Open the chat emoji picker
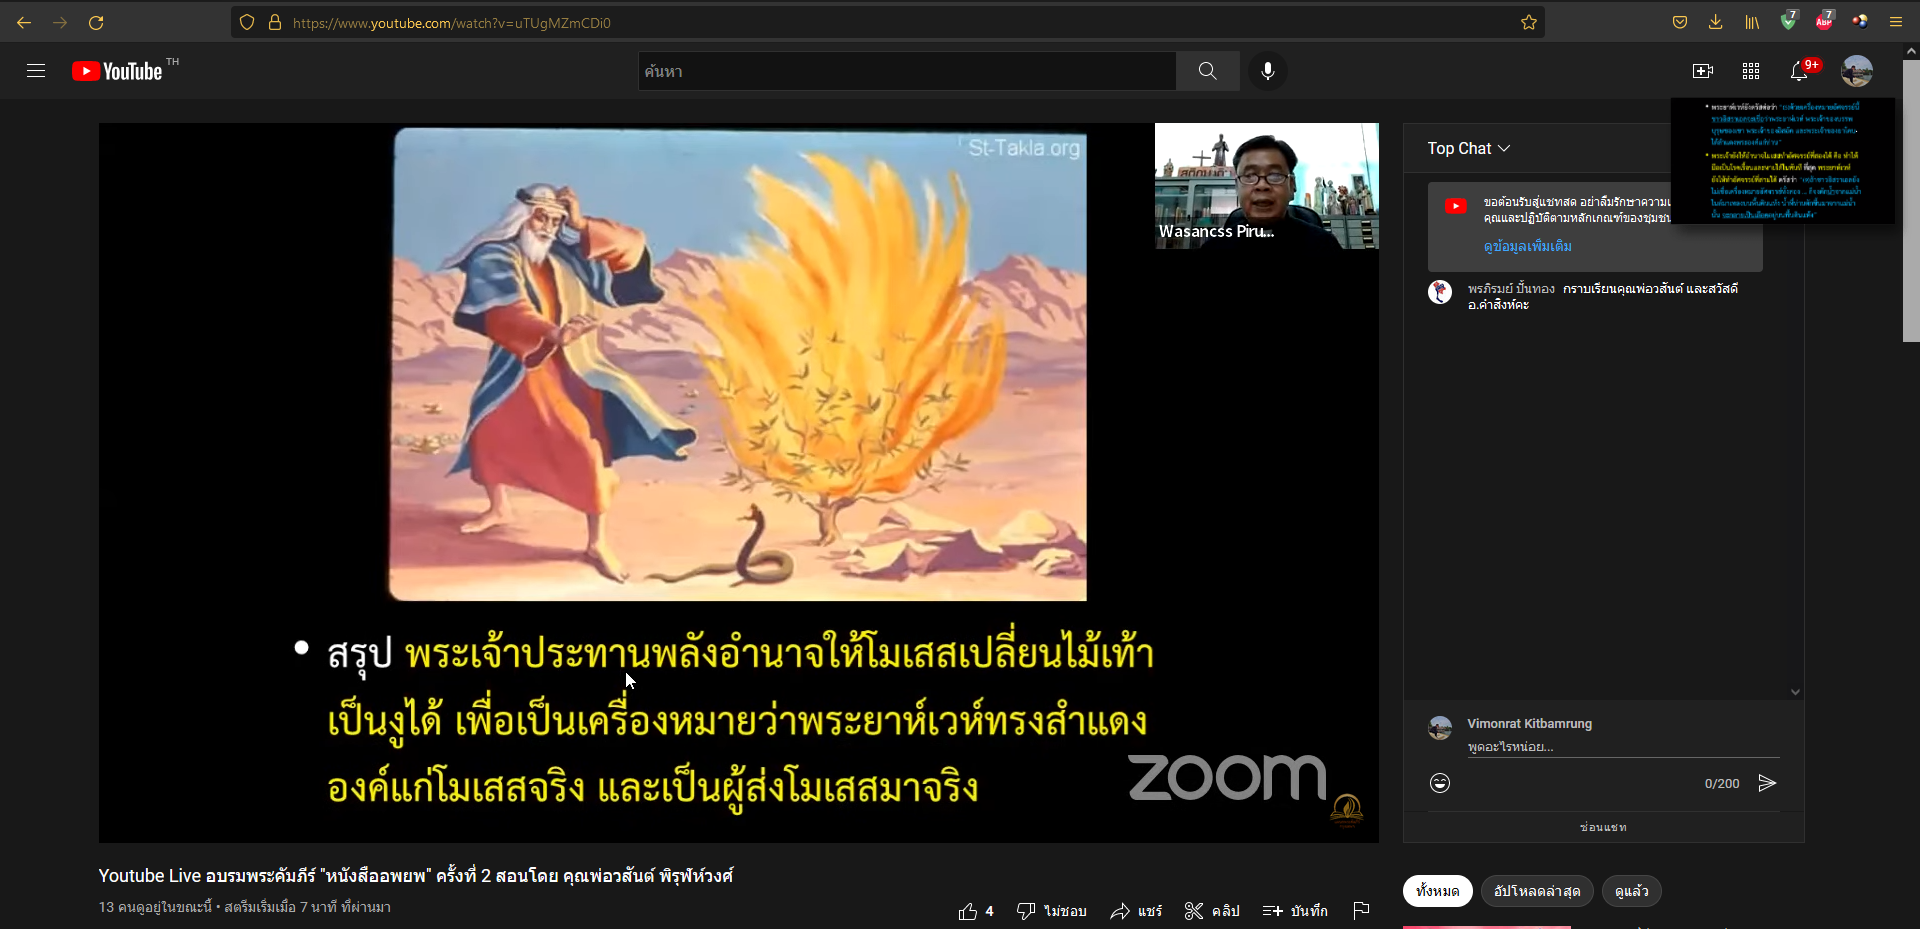1920x929 pixels. 1440,783
